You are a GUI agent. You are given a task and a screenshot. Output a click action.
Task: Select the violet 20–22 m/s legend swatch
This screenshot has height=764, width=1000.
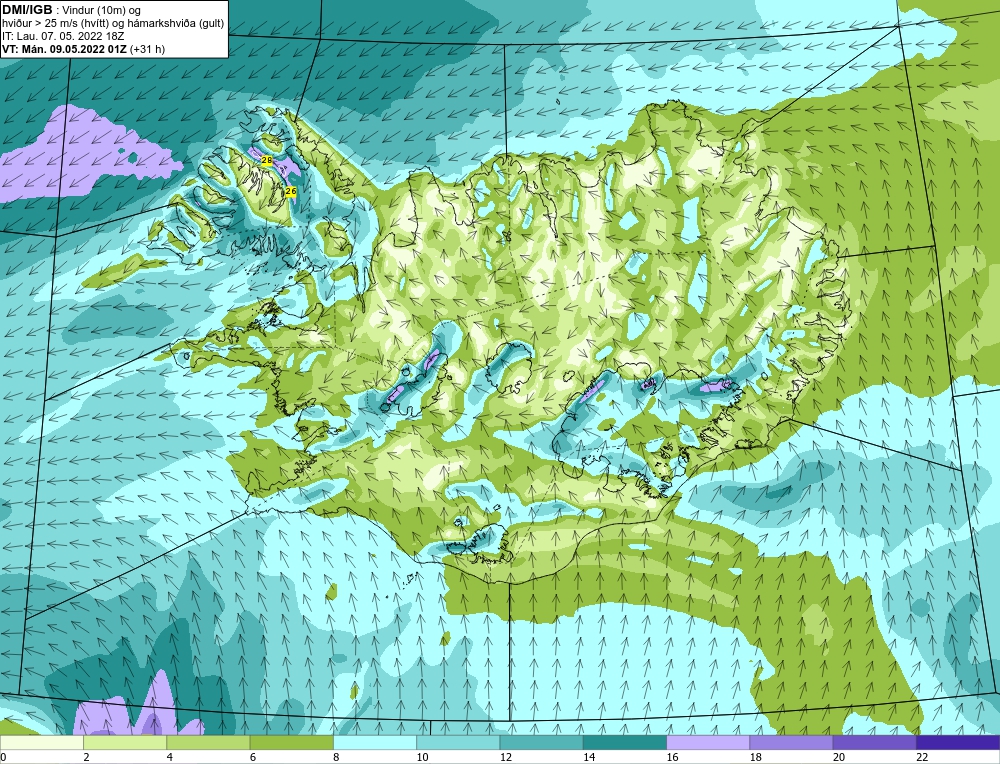(x=874, y=743)
